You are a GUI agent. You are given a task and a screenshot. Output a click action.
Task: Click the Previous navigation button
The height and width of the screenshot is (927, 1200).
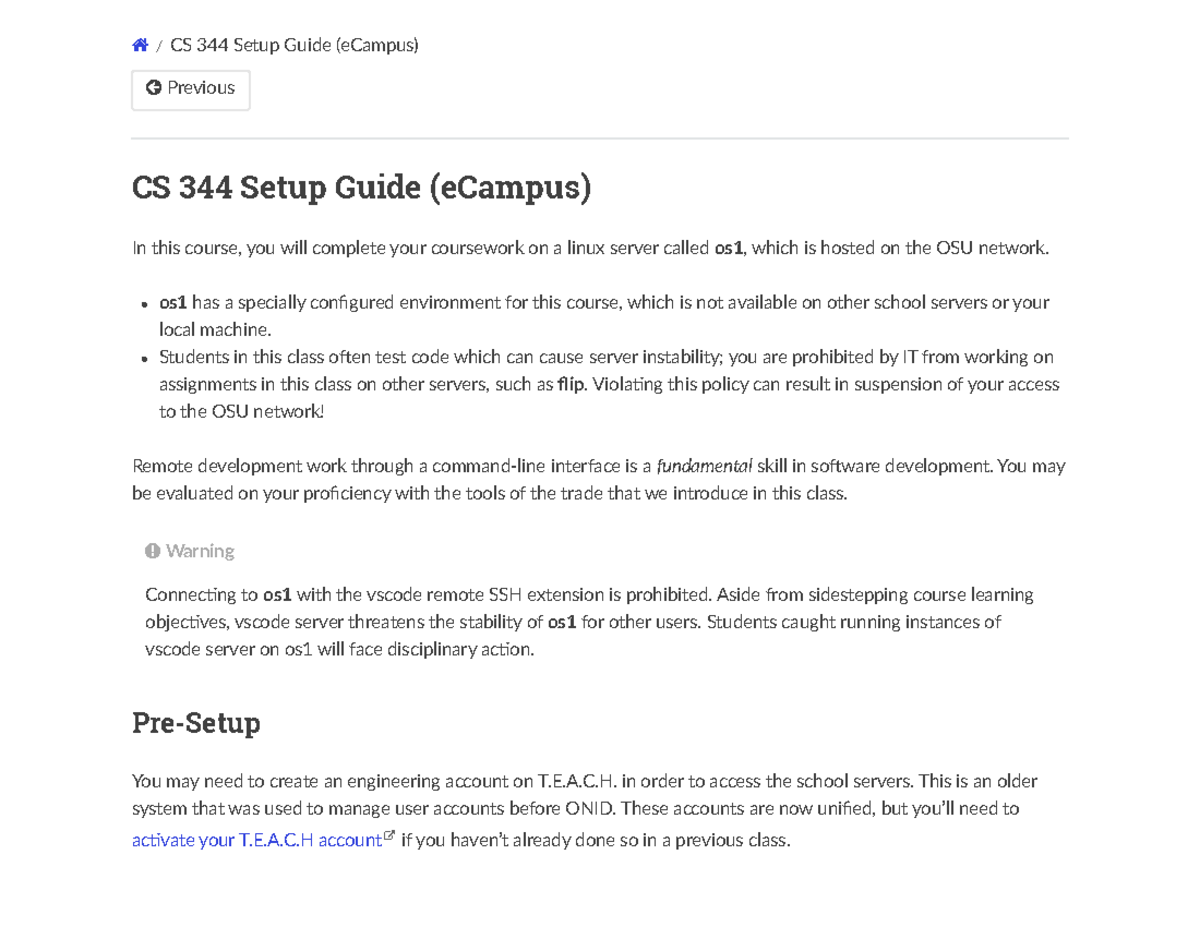point(190,88)
